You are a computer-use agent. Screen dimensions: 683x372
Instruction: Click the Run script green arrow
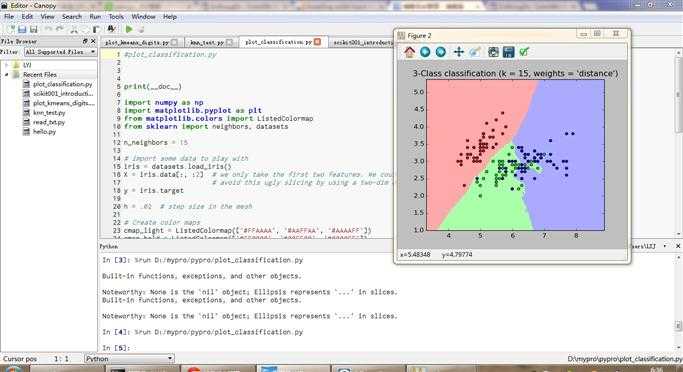click(x=129, y=29)
